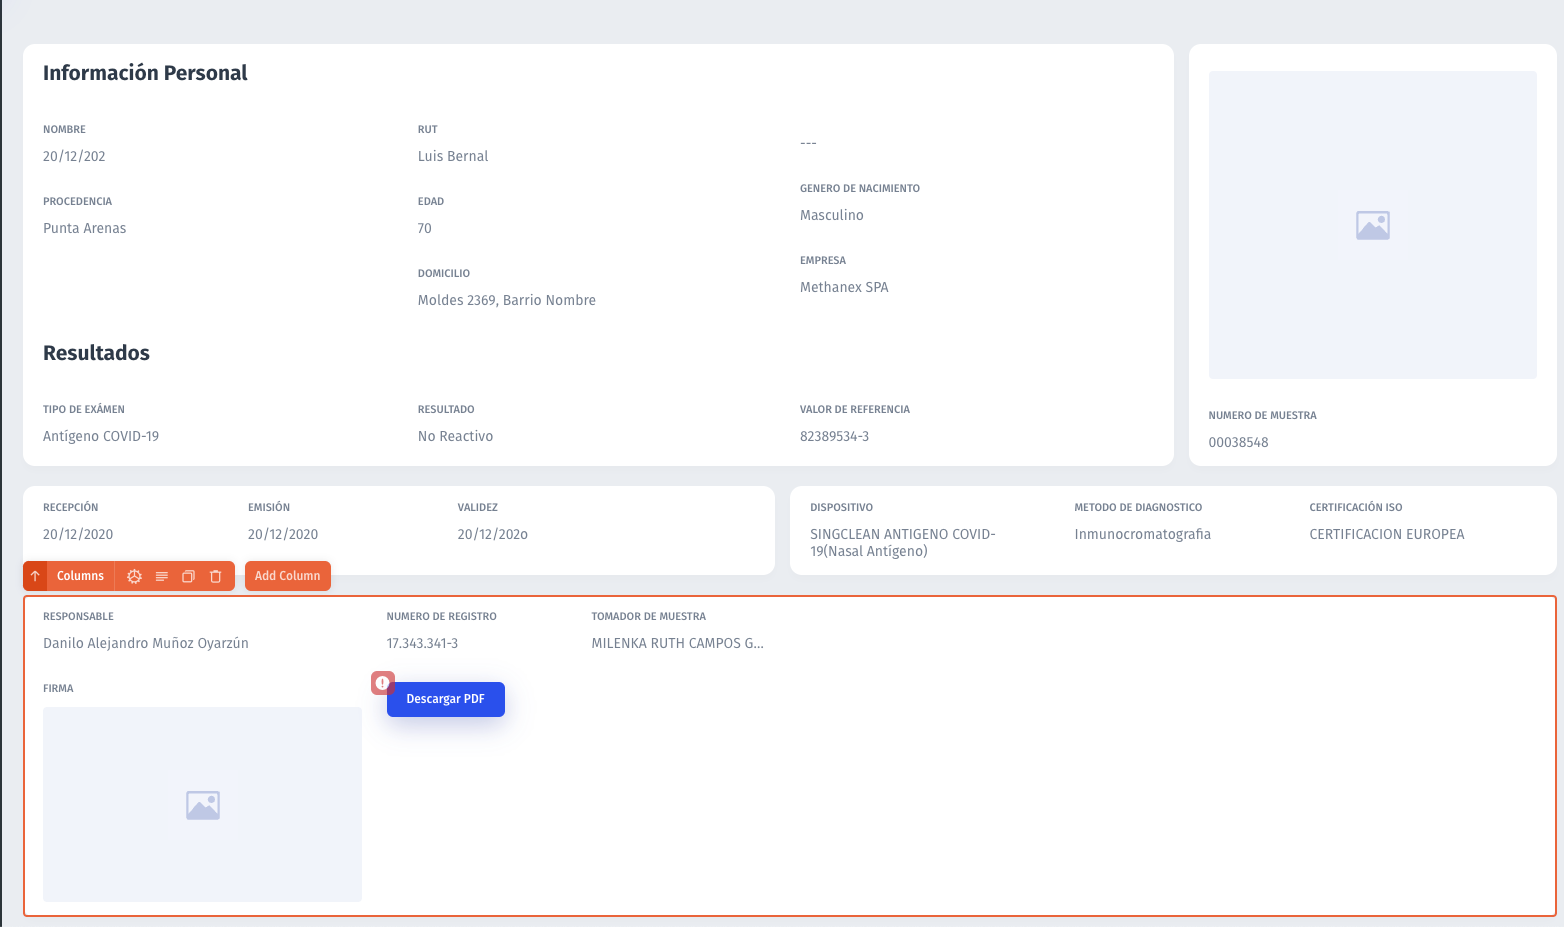The width and height of the screenshot is (1564, 927).
Task: Click the NUMERO DE MUESTRA label
Action: pyautogui.click(x=1262, y=415)
